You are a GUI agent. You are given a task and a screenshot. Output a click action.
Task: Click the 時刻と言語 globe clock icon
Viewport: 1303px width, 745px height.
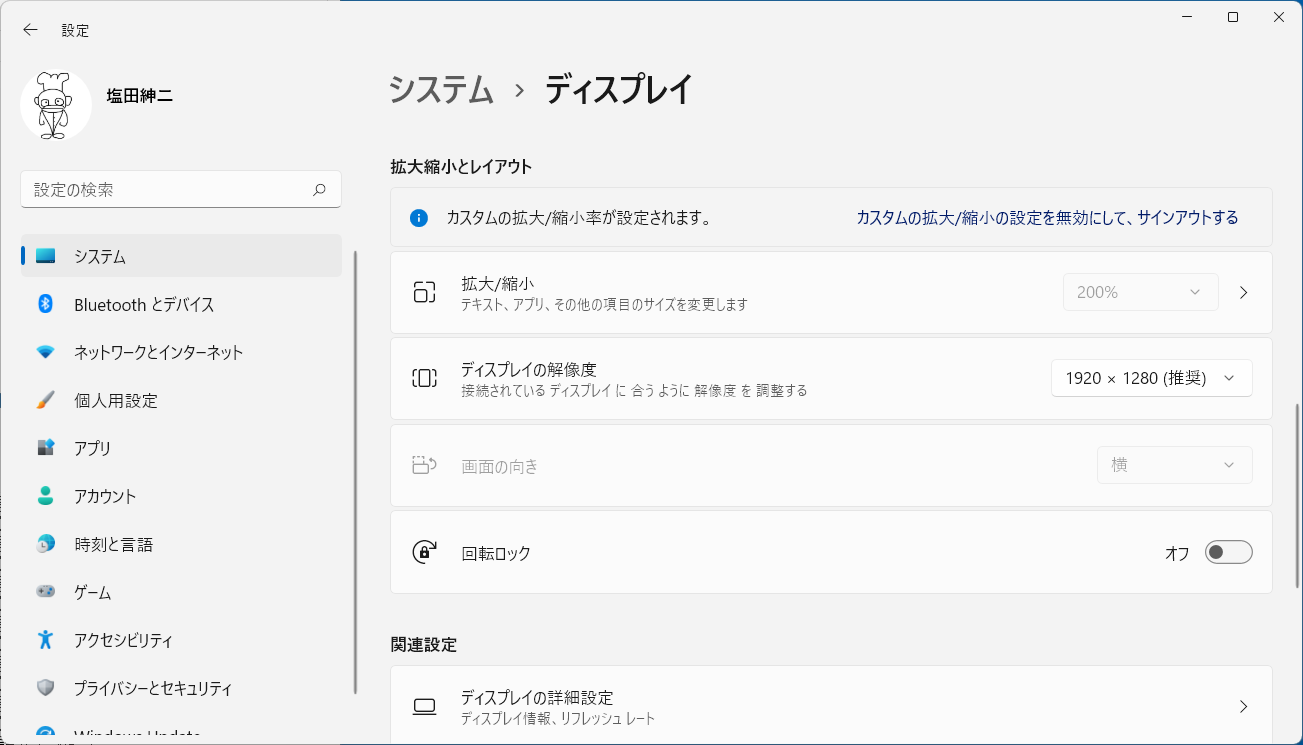[x=45, y=544]
